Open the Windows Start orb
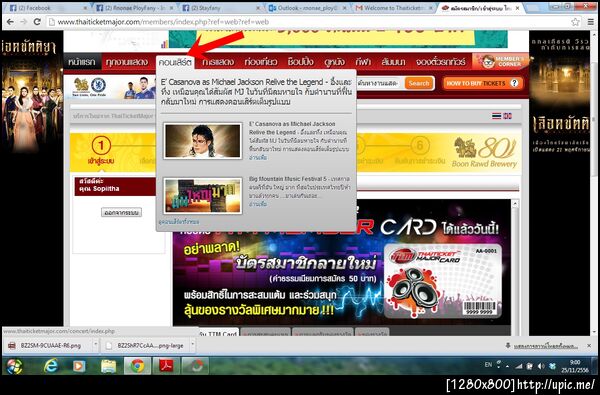This screenshot has height=395, width=600. [14, 366]
